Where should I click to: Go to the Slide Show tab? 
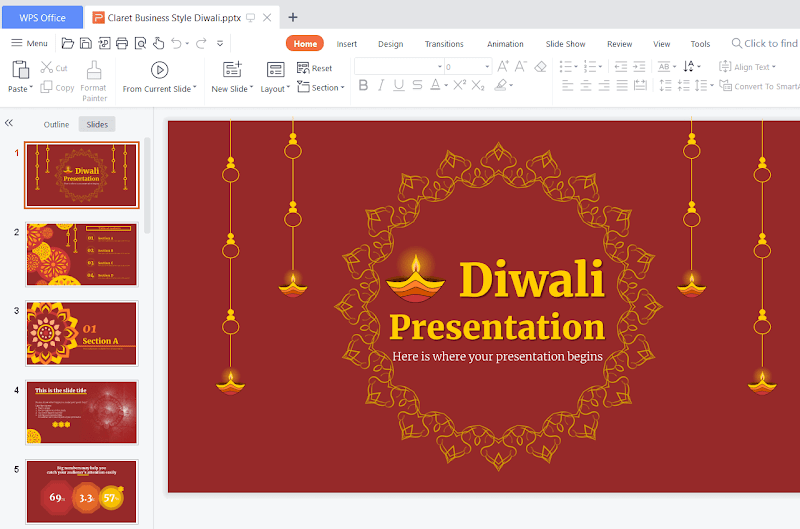point(565,44)
